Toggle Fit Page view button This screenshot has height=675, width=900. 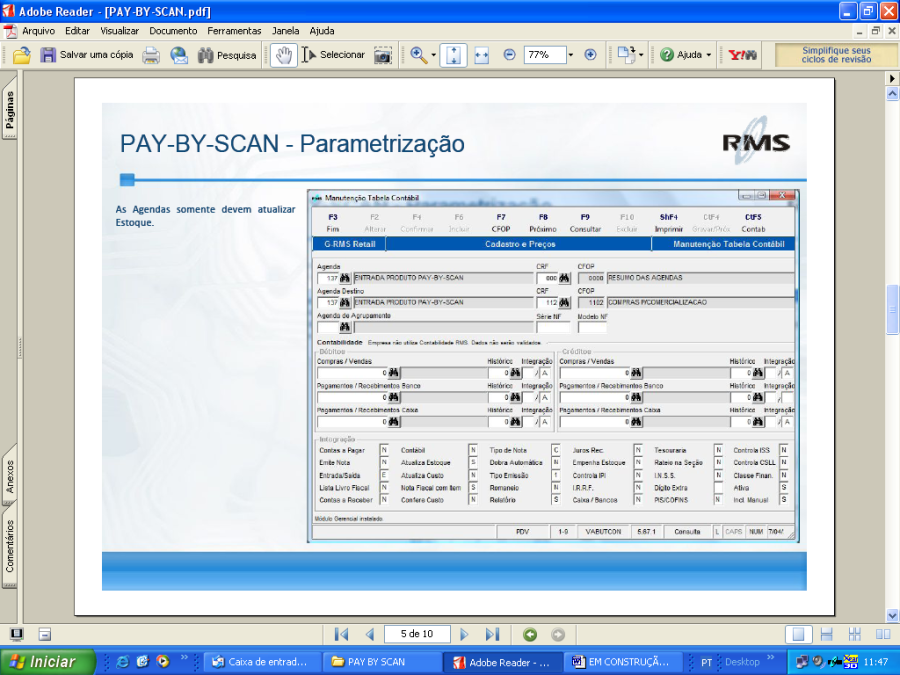(453, 55)
